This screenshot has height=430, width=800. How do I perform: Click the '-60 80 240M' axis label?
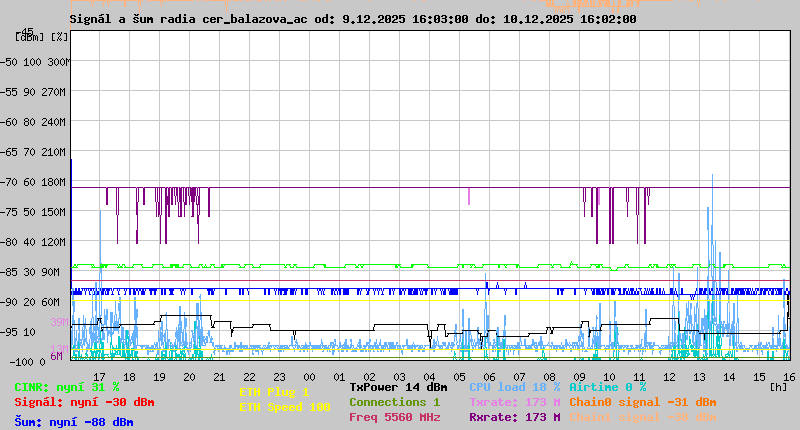(33, 122)
